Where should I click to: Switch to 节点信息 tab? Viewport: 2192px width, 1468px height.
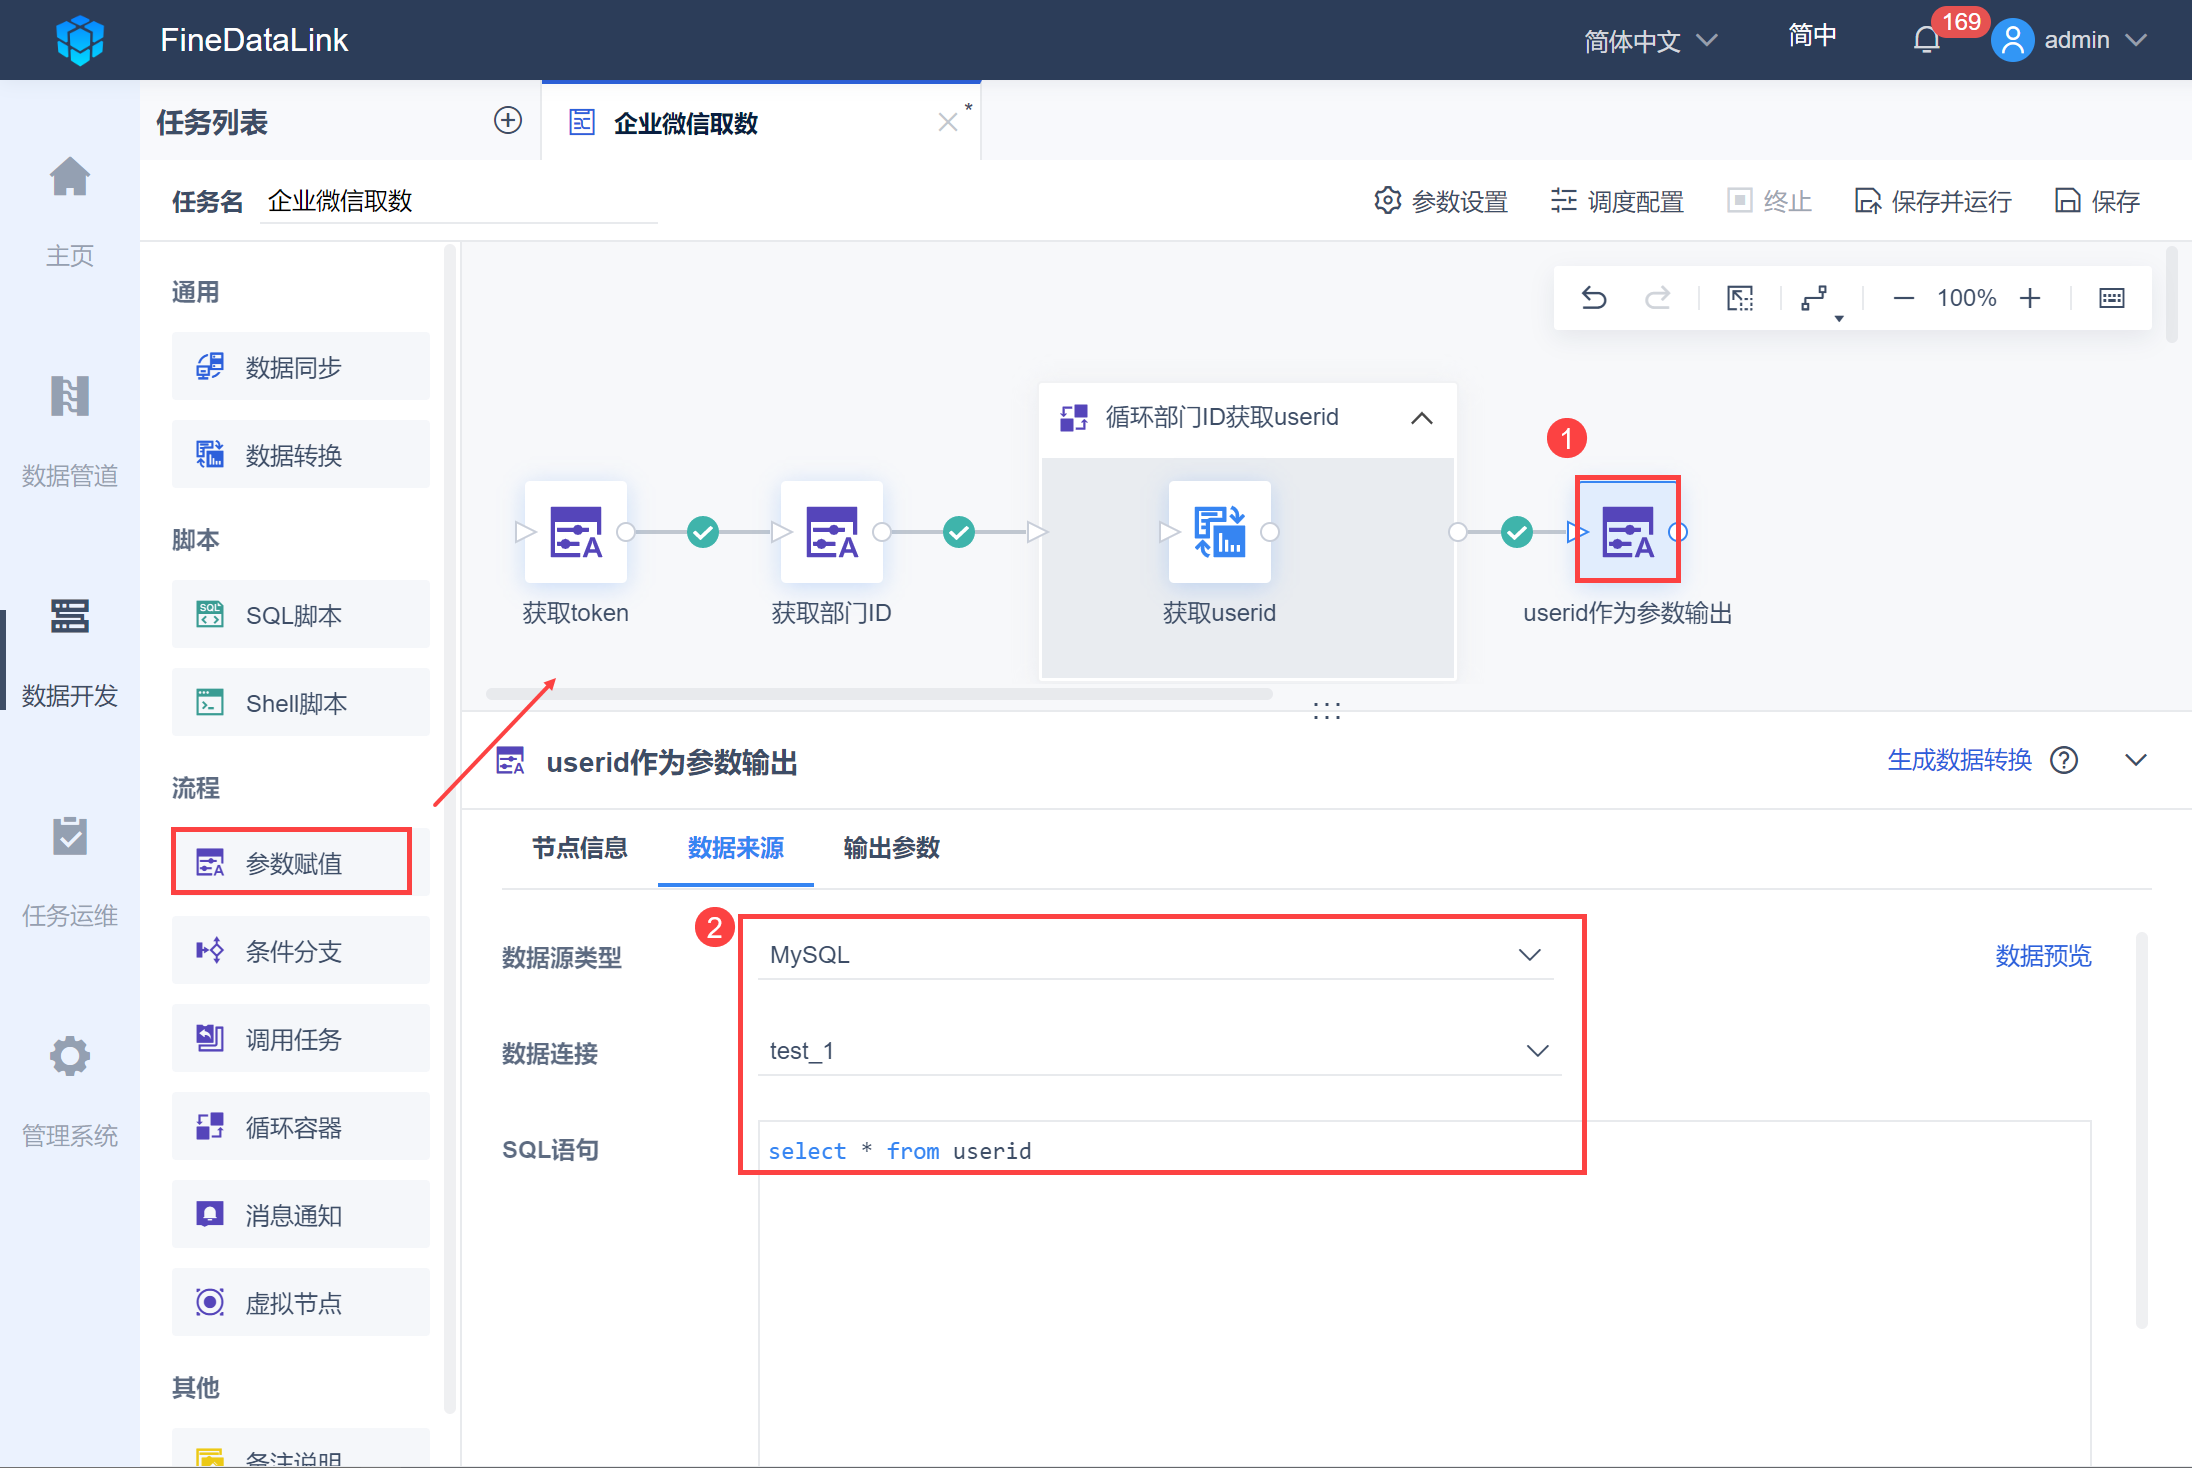579,848
